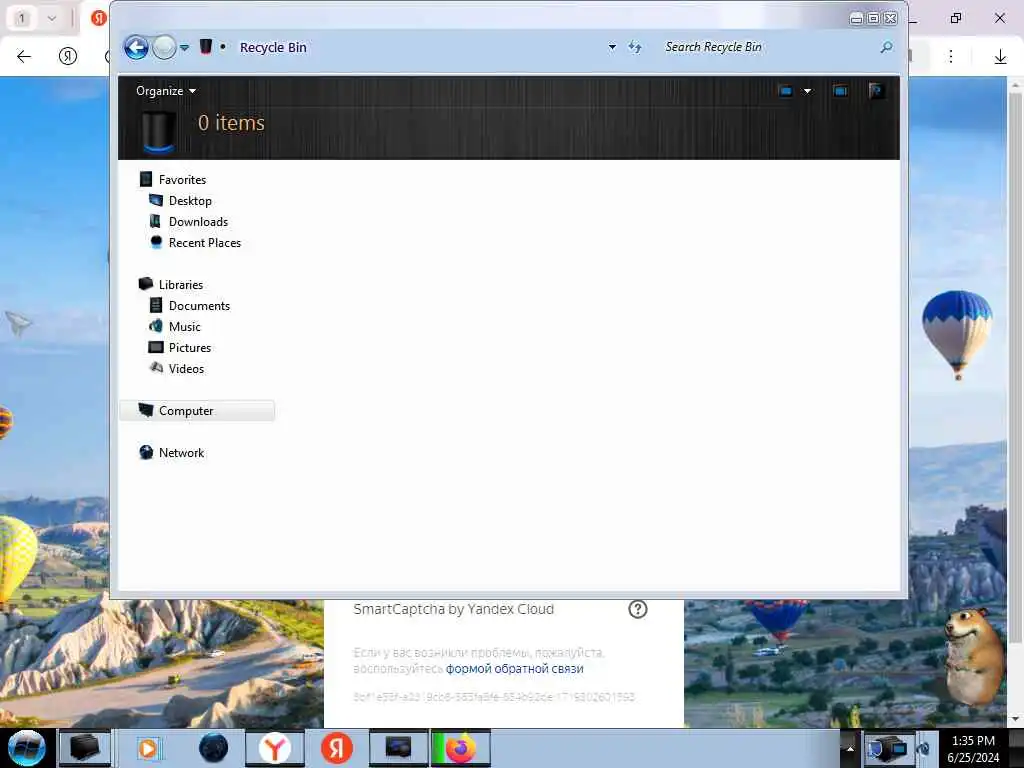
Task: Launch media player from taskbar
Action: click(148, 748)
